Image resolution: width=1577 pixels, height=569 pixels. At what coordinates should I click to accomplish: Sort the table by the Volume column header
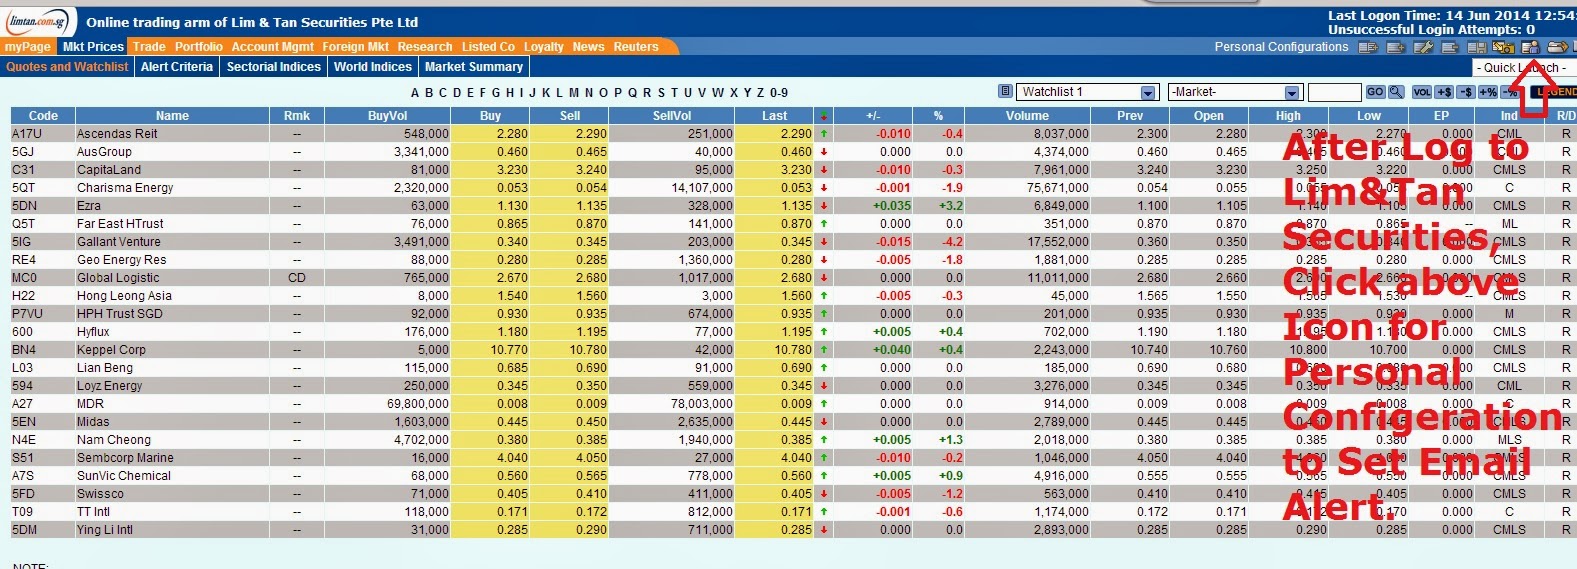[1027, 116]
